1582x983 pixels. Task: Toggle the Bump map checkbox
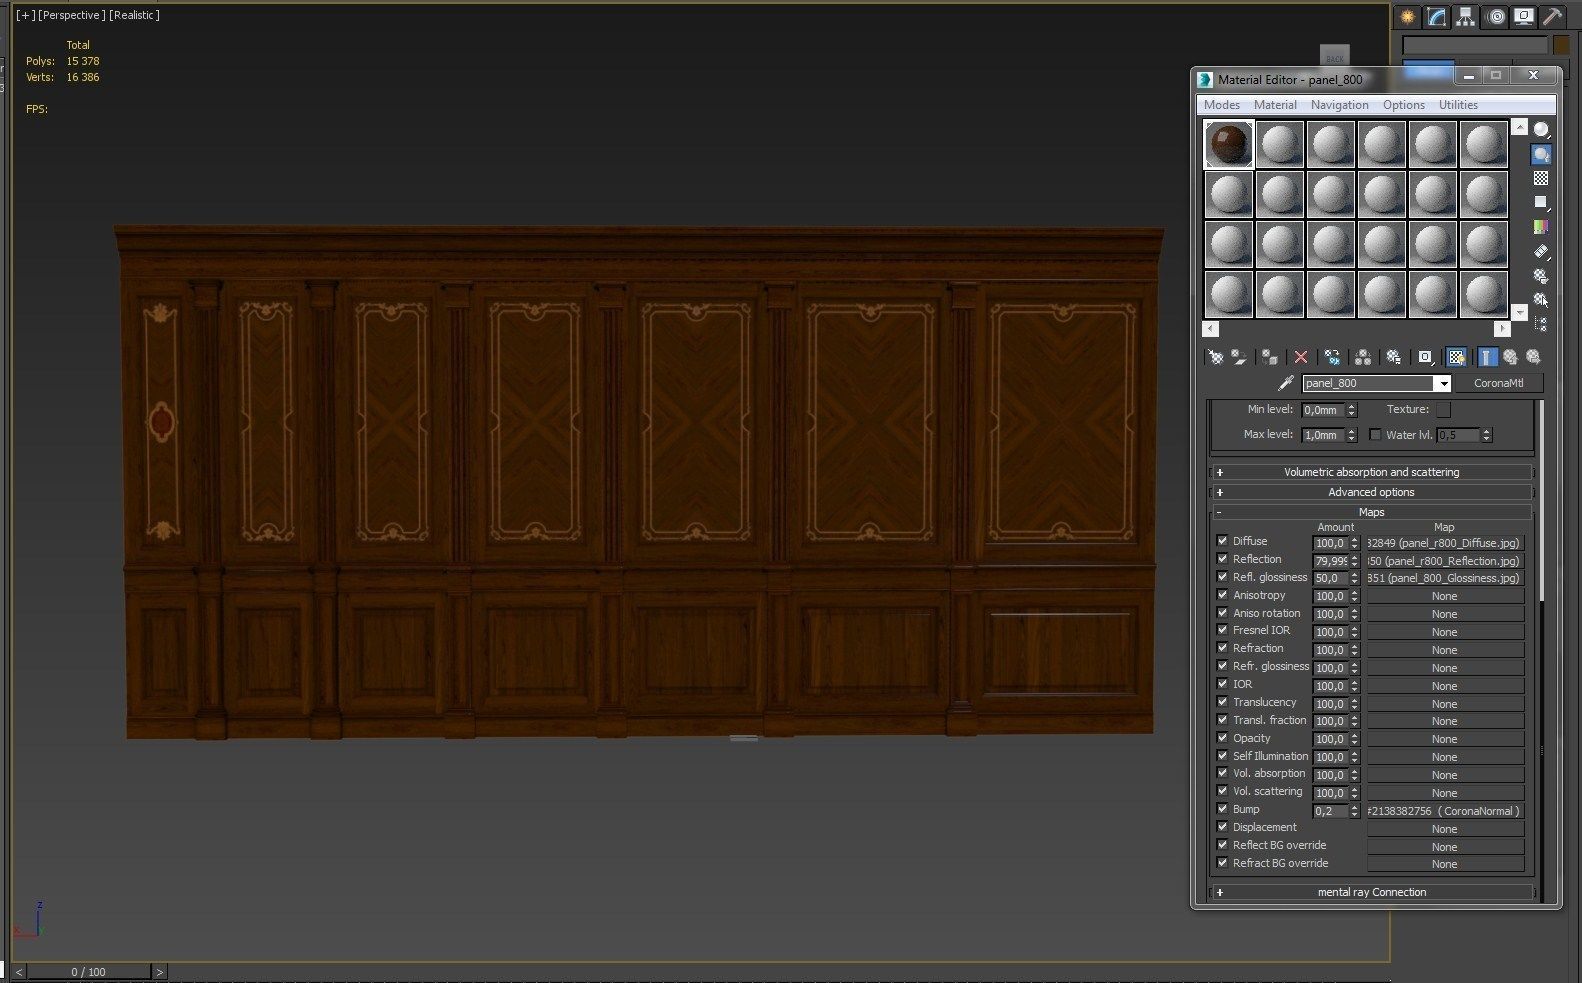click(x=1222, y=809)
